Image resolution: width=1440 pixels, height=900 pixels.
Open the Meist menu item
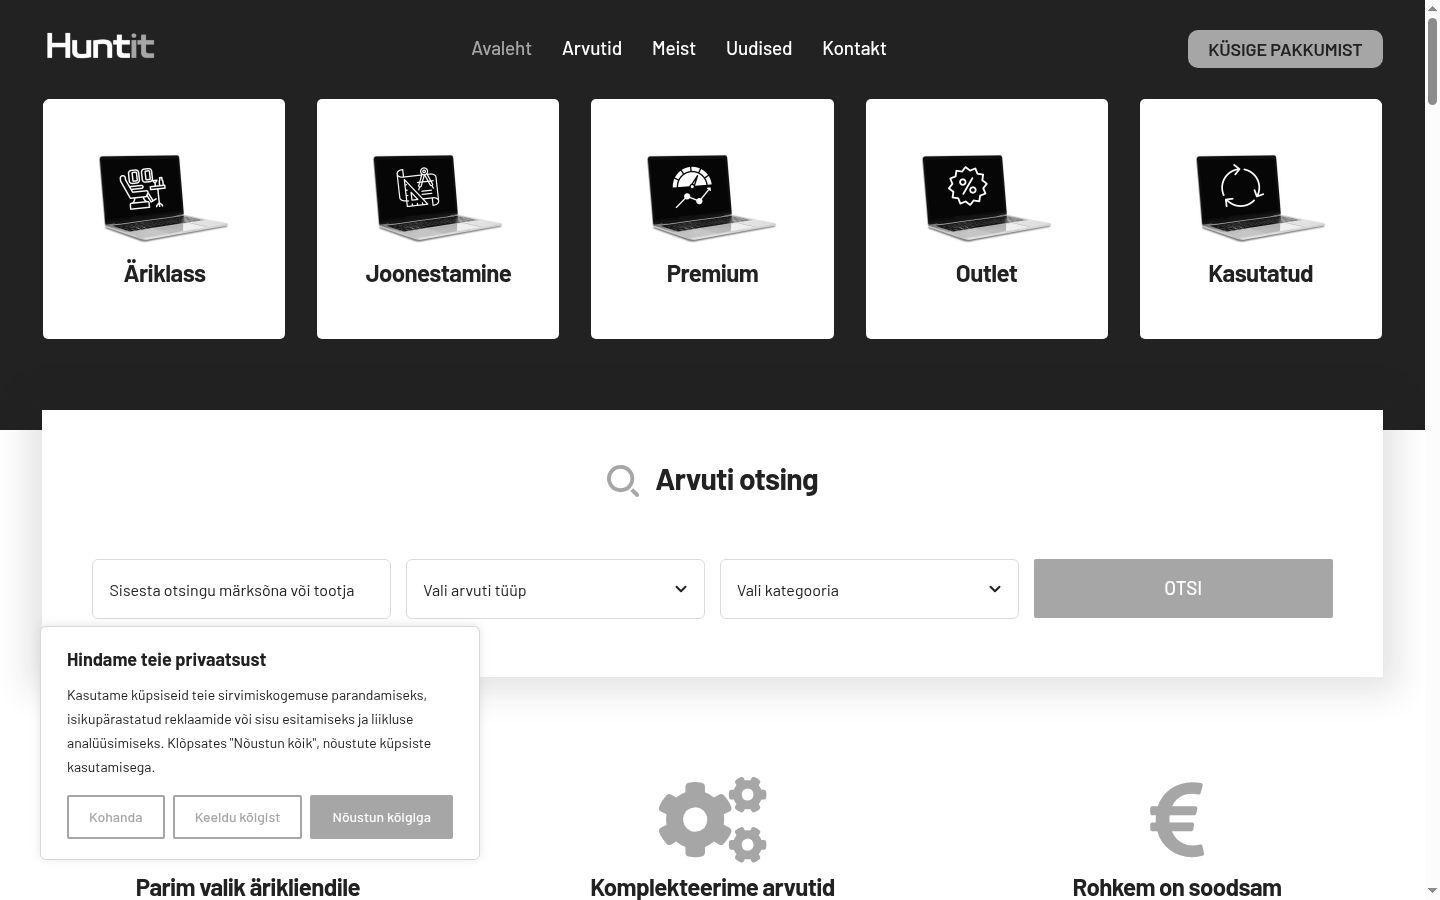point(674,48)
